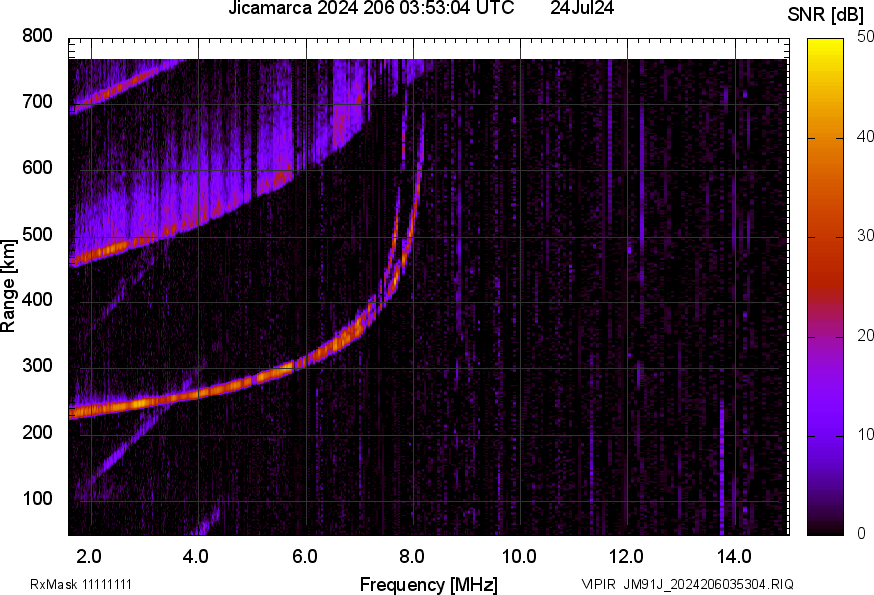Click the frequency tick label '8.0'

pyautogui.click(x=411, y=556)
